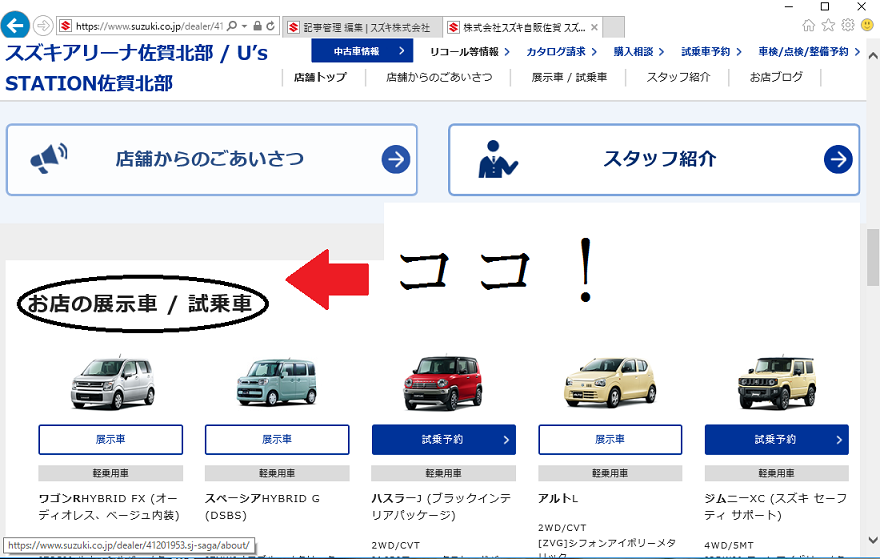
Task: Click the arrow circle on 店舗からのごあいさつ banner
Action: click(x=396, y=159)
